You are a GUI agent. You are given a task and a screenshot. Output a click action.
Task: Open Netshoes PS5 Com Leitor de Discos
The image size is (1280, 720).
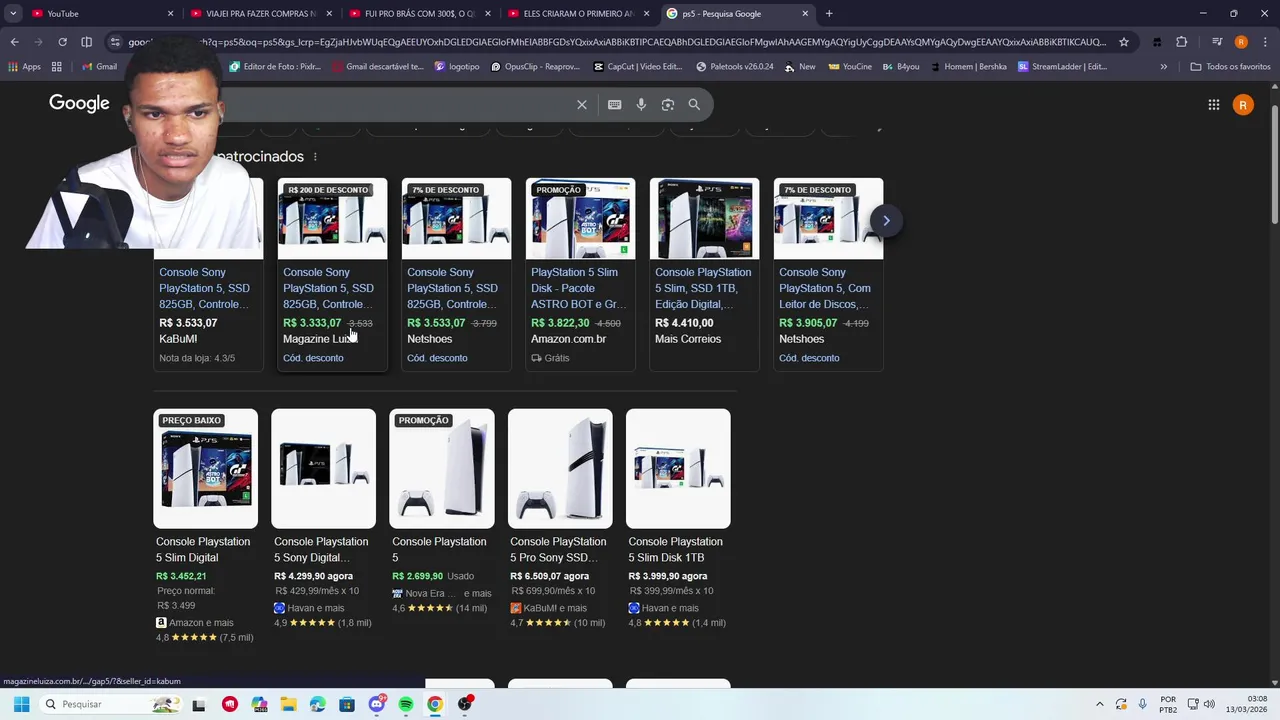[828, 274]
